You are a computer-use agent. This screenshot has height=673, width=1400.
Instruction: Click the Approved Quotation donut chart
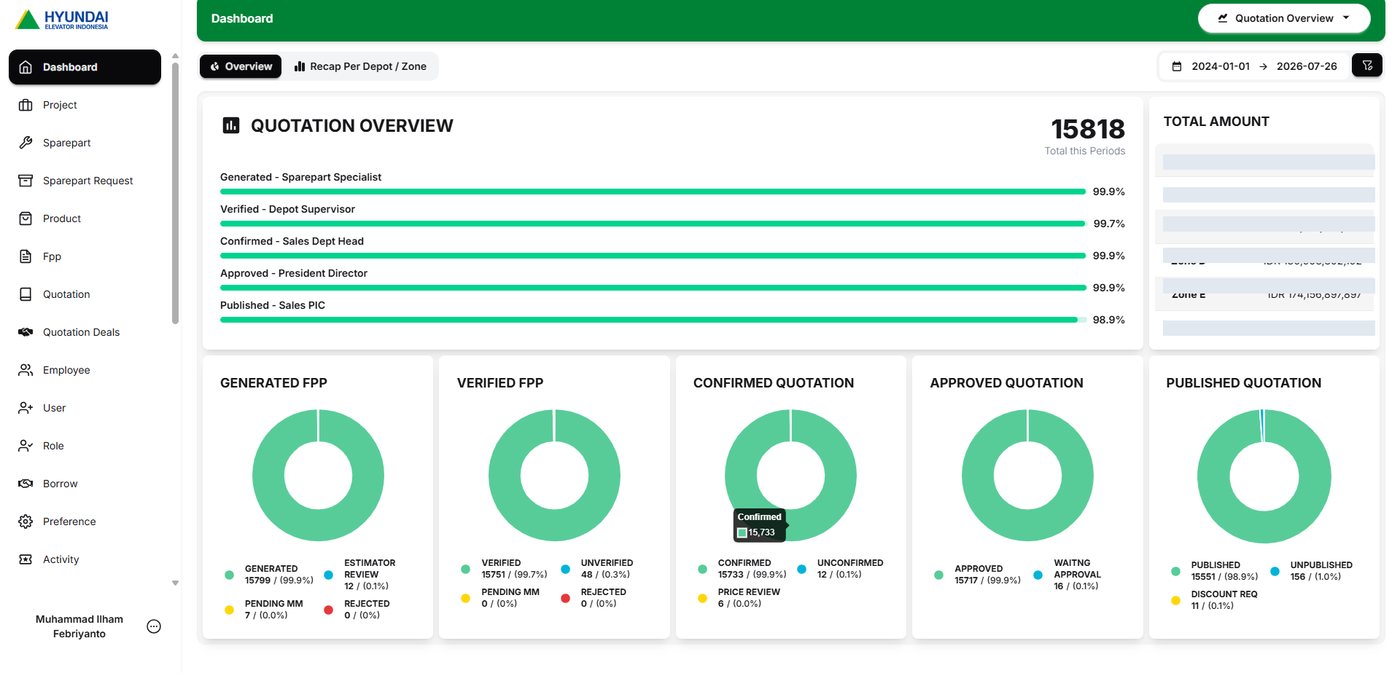1027,476
